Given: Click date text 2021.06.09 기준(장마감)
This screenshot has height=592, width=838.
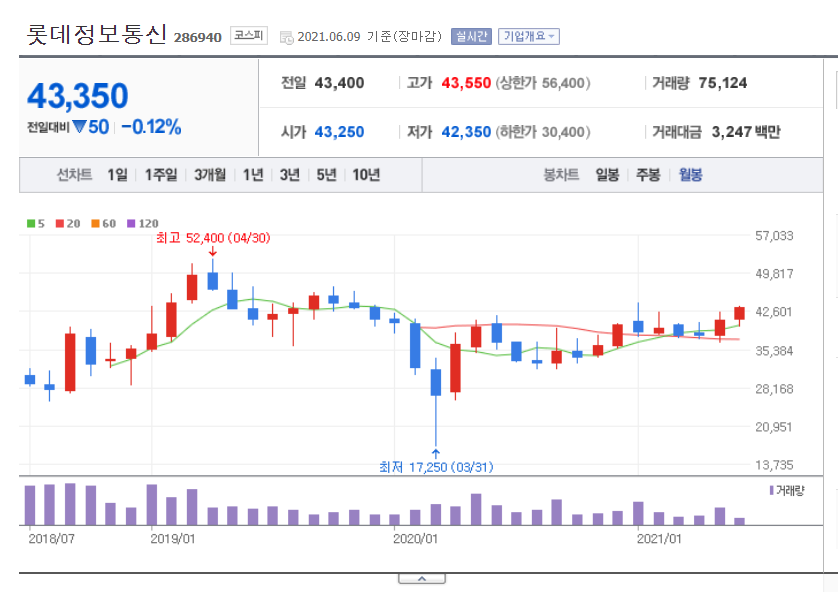Looking at the screenshot, I should 369,36.
